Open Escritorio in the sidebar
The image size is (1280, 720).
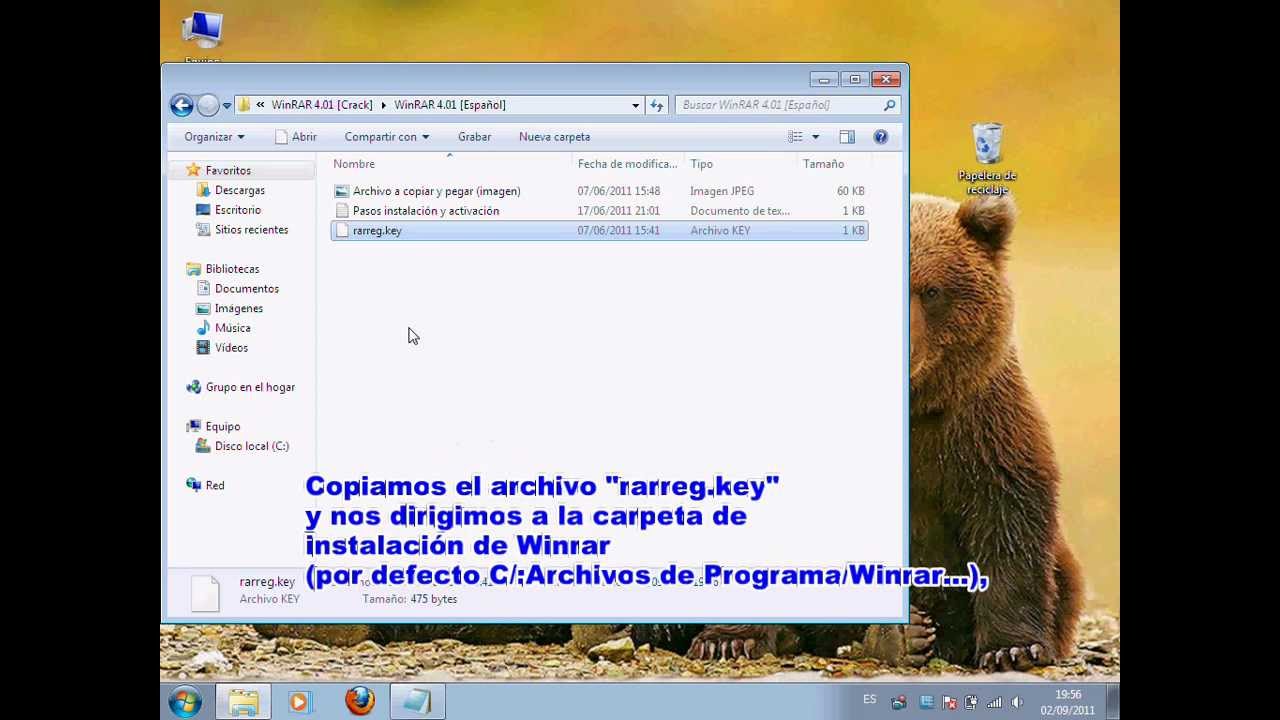pos(238,210)
